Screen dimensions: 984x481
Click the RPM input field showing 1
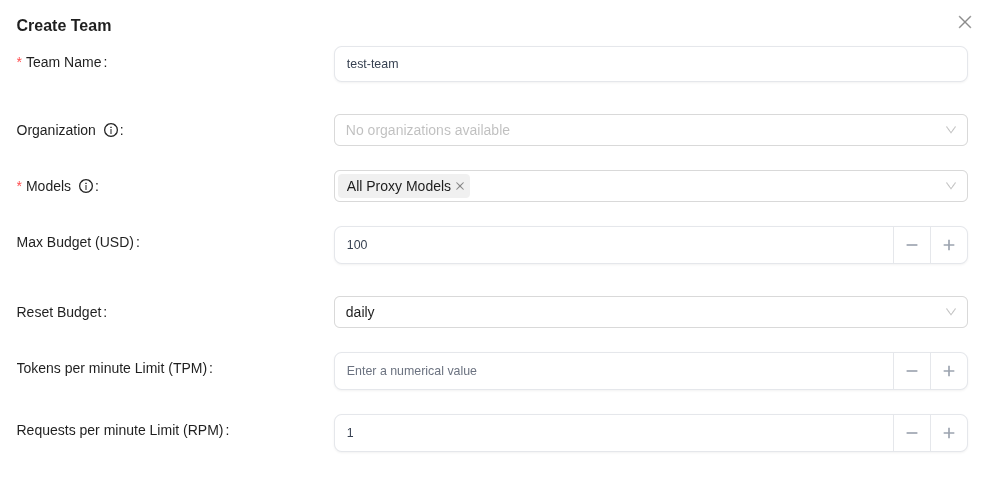pyautogui.click(x=614, y=433)
